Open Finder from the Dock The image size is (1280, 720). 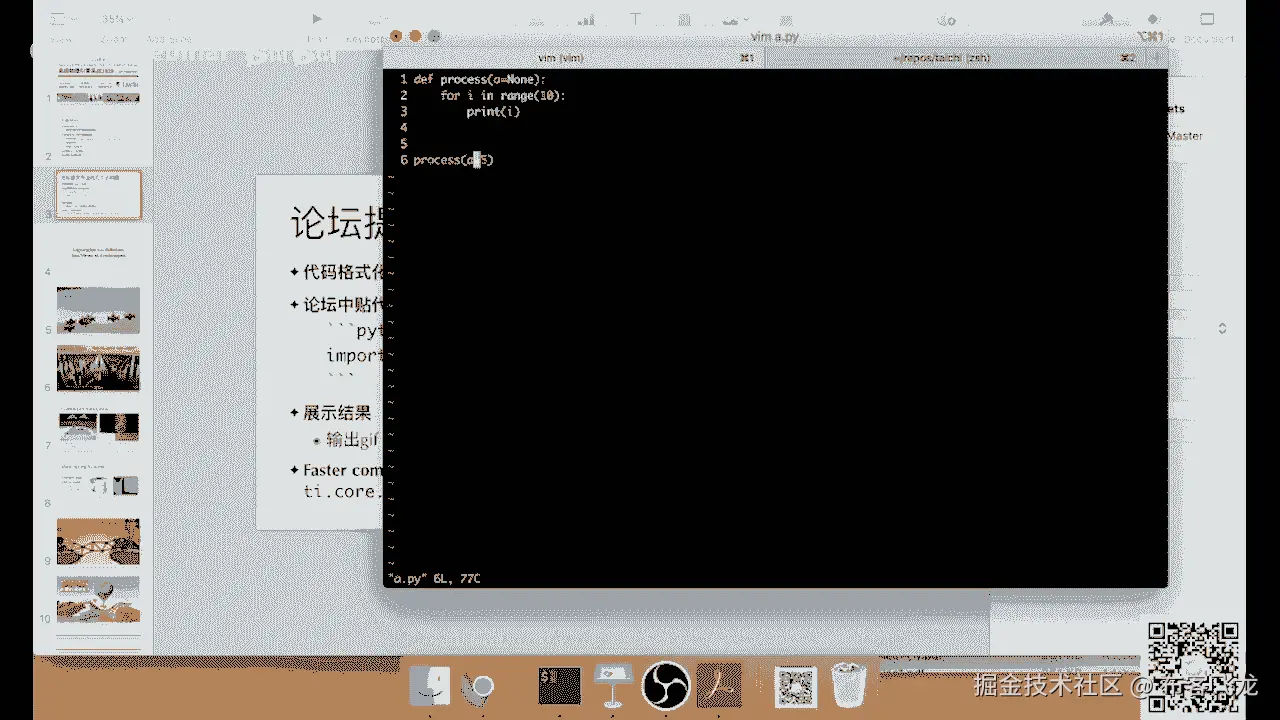431,687
